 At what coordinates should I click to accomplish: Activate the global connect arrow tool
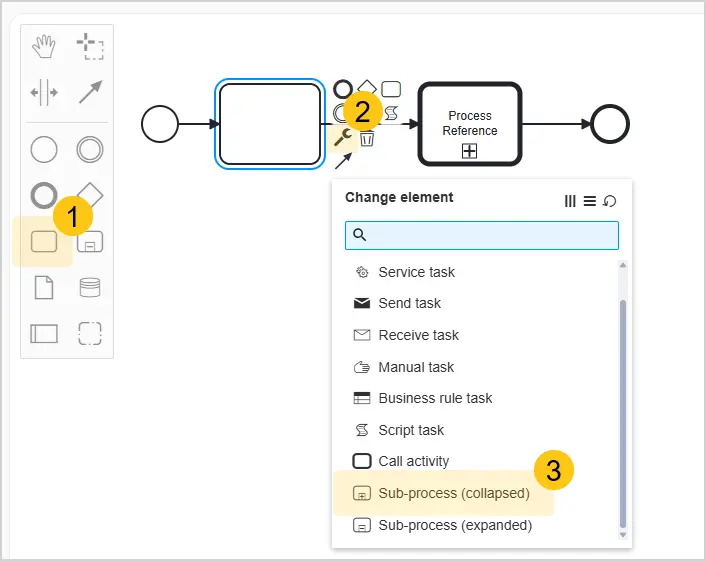click(x=90, y=92)
